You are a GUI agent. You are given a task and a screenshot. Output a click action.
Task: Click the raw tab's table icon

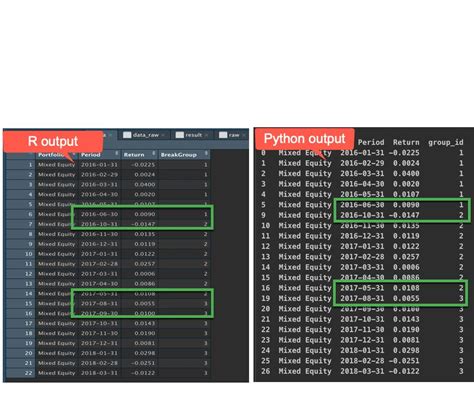pyautogui.click(x=223, y=135)
